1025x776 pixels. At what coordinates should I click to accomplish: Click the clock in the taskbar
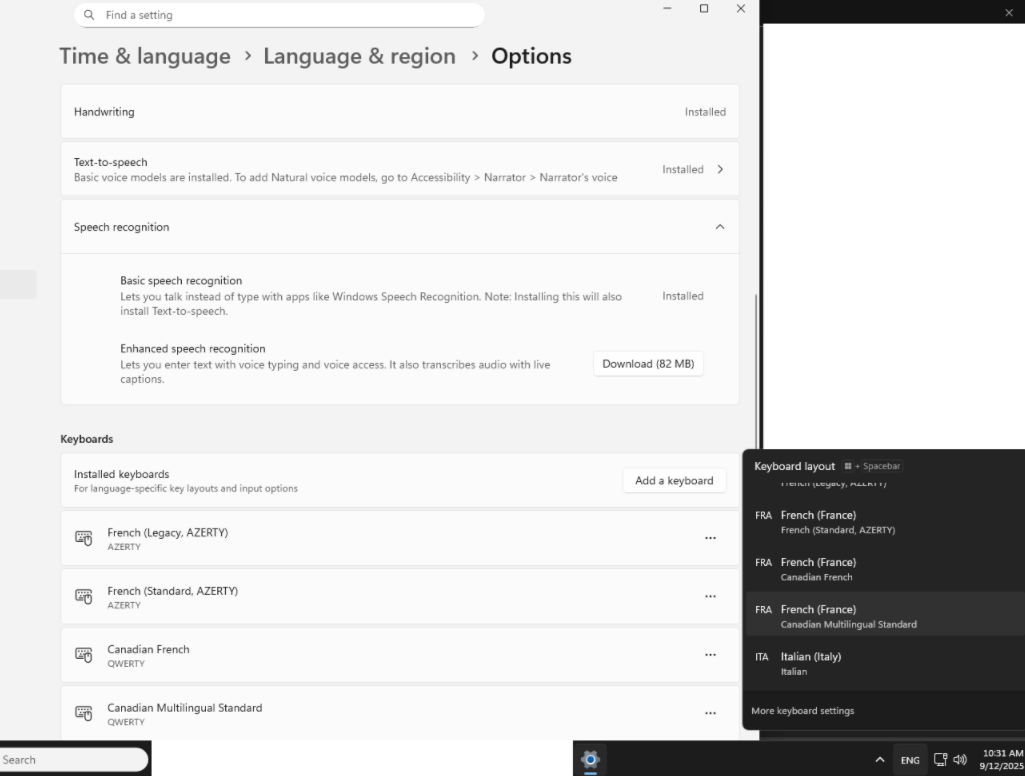click(1003, 760)
